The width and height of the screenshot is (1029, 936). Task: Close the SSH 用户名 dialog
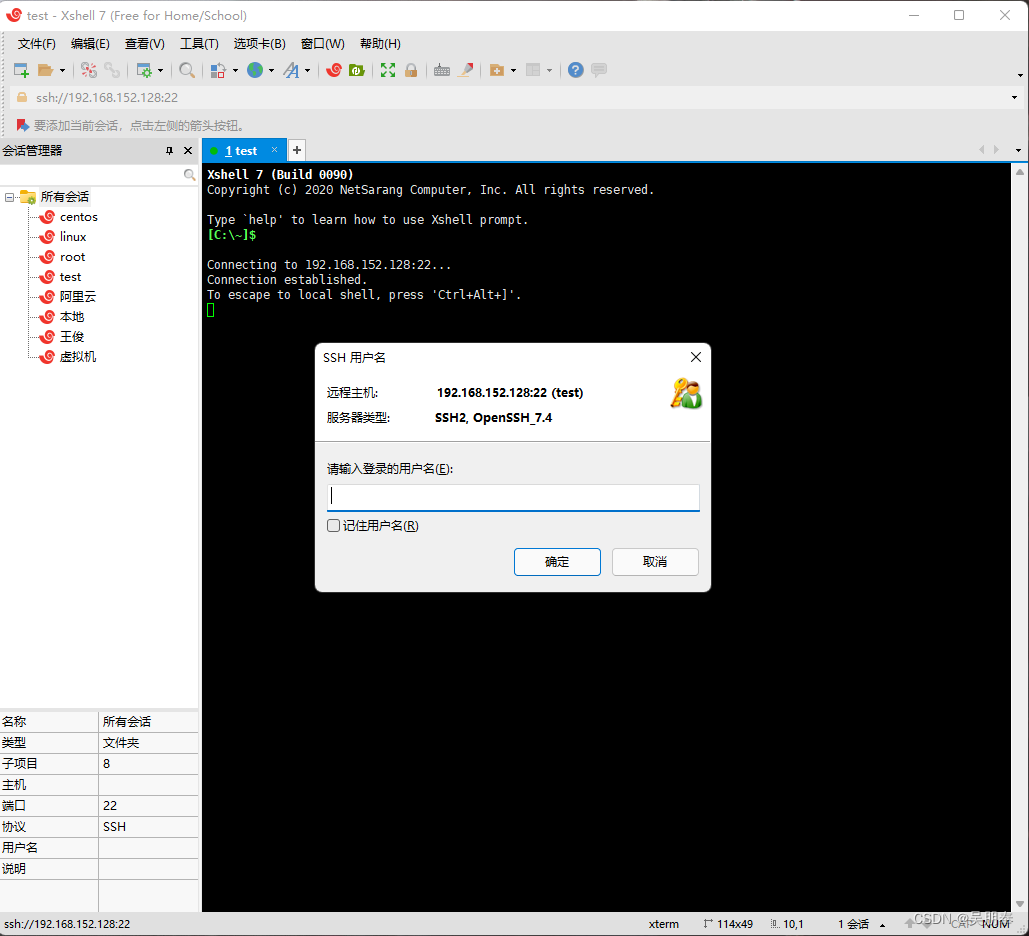pyautogui.click(x=696, y=357)
